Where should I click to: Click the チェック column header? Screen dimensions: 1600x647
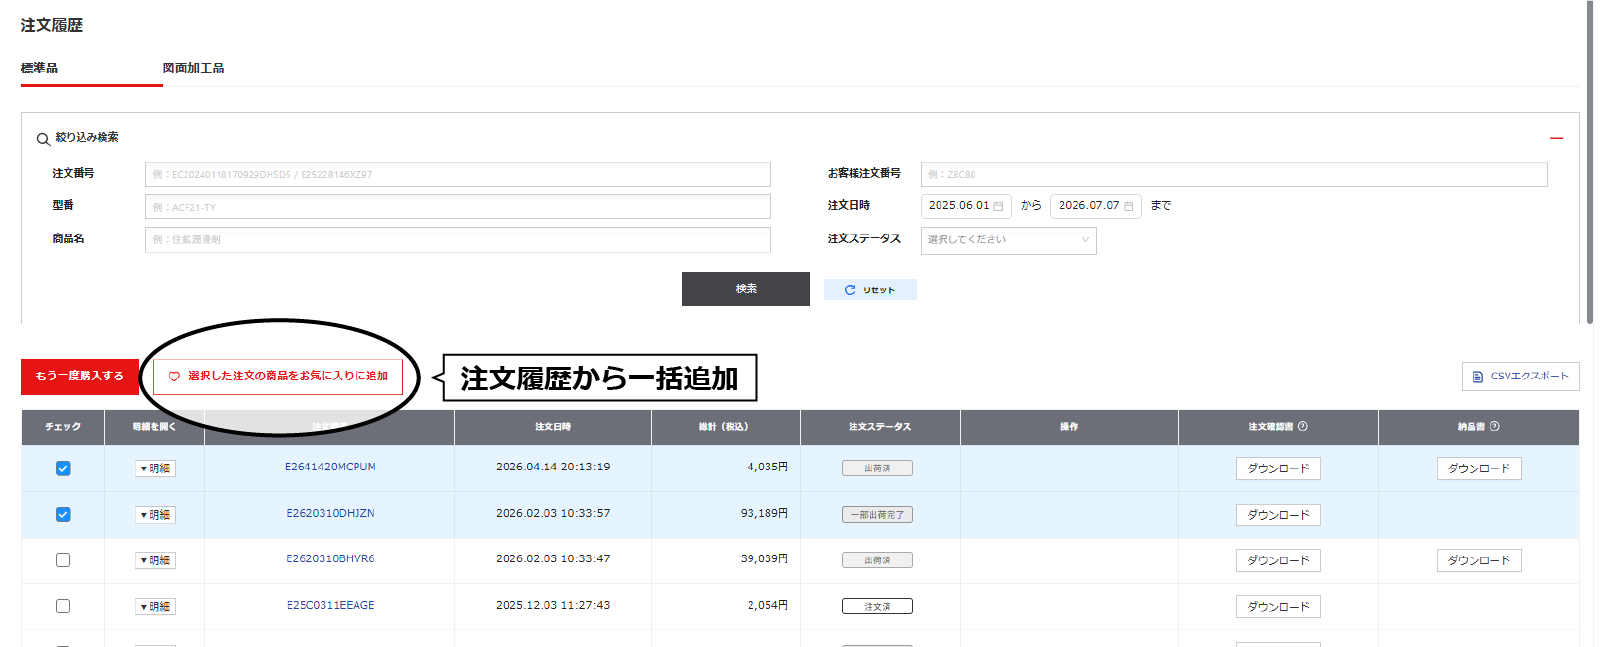(x=63, y=427)
